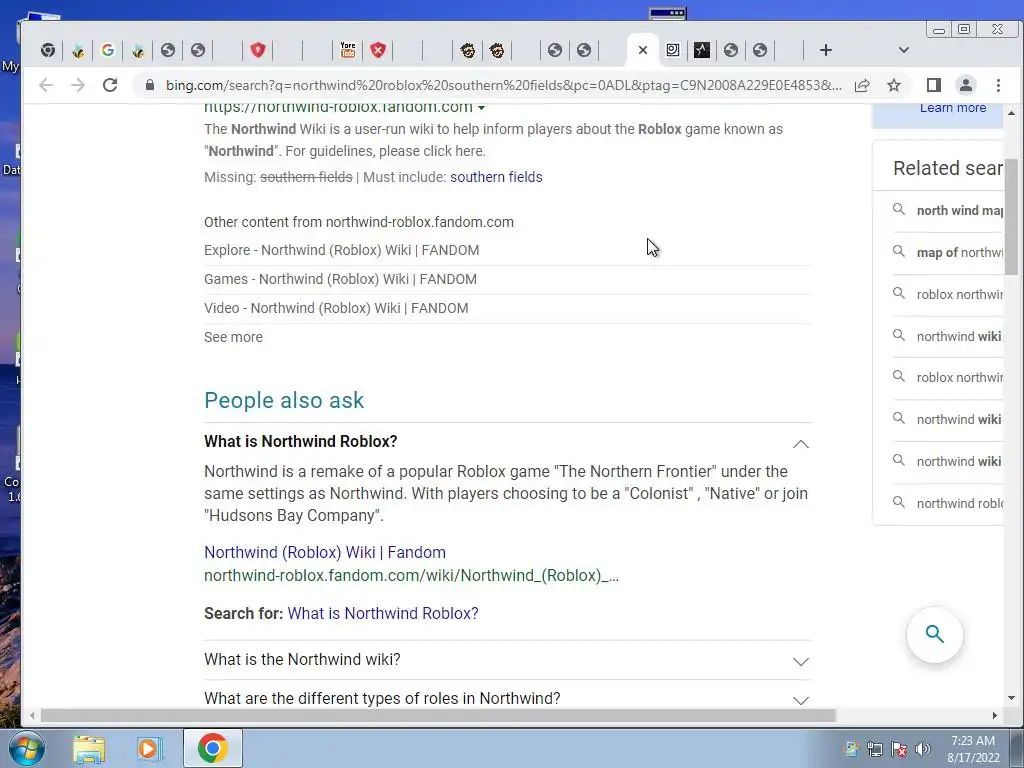Screen dimensions: 1024x768
Task: Open the Chrome three-dot menu
Action: (x=998, y=85)
